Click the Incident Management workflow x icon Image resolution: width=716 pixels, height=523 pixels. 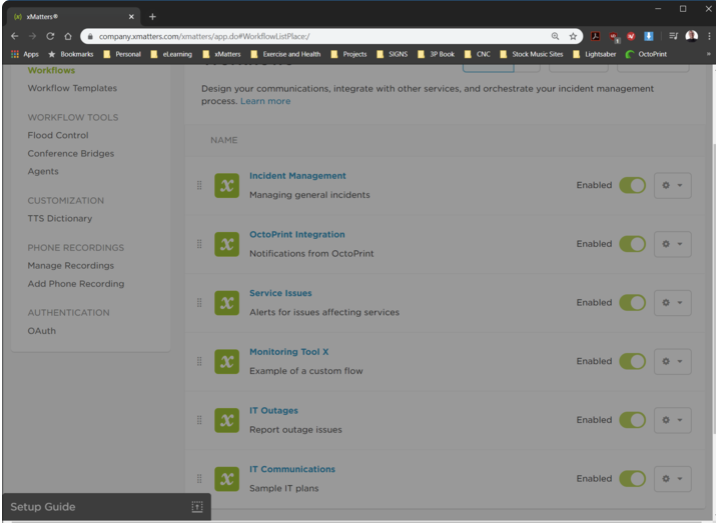pos(227,185)
